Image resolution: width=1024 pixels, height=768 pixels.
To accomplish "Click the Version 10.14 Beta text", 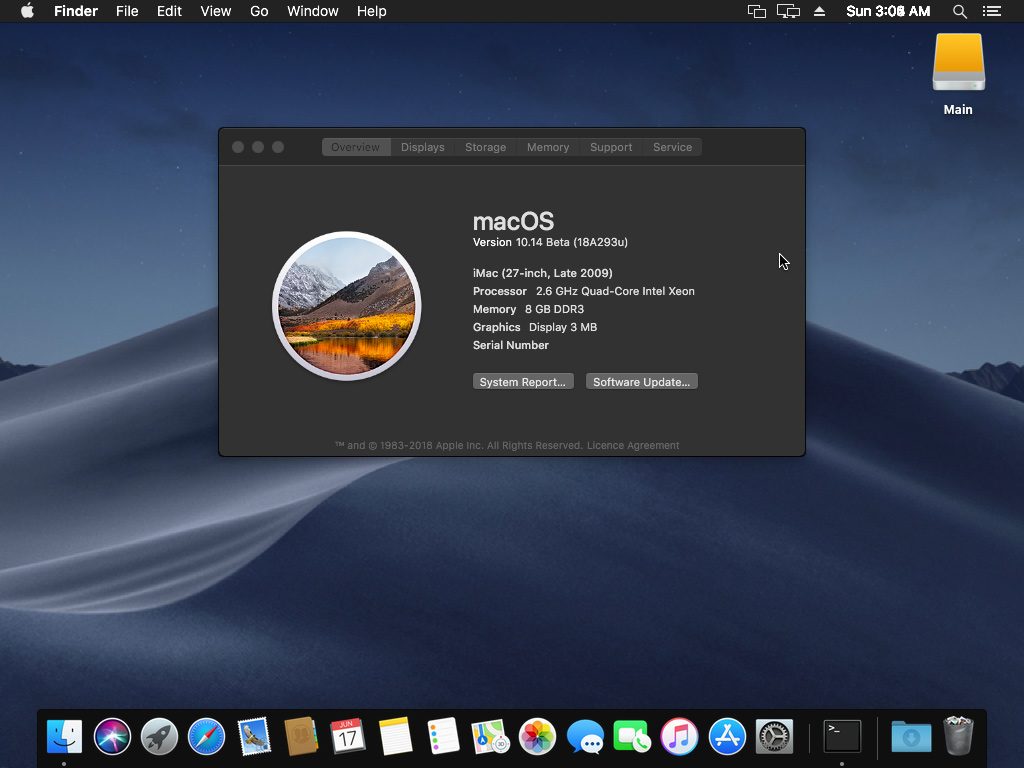I will [551, 242].
